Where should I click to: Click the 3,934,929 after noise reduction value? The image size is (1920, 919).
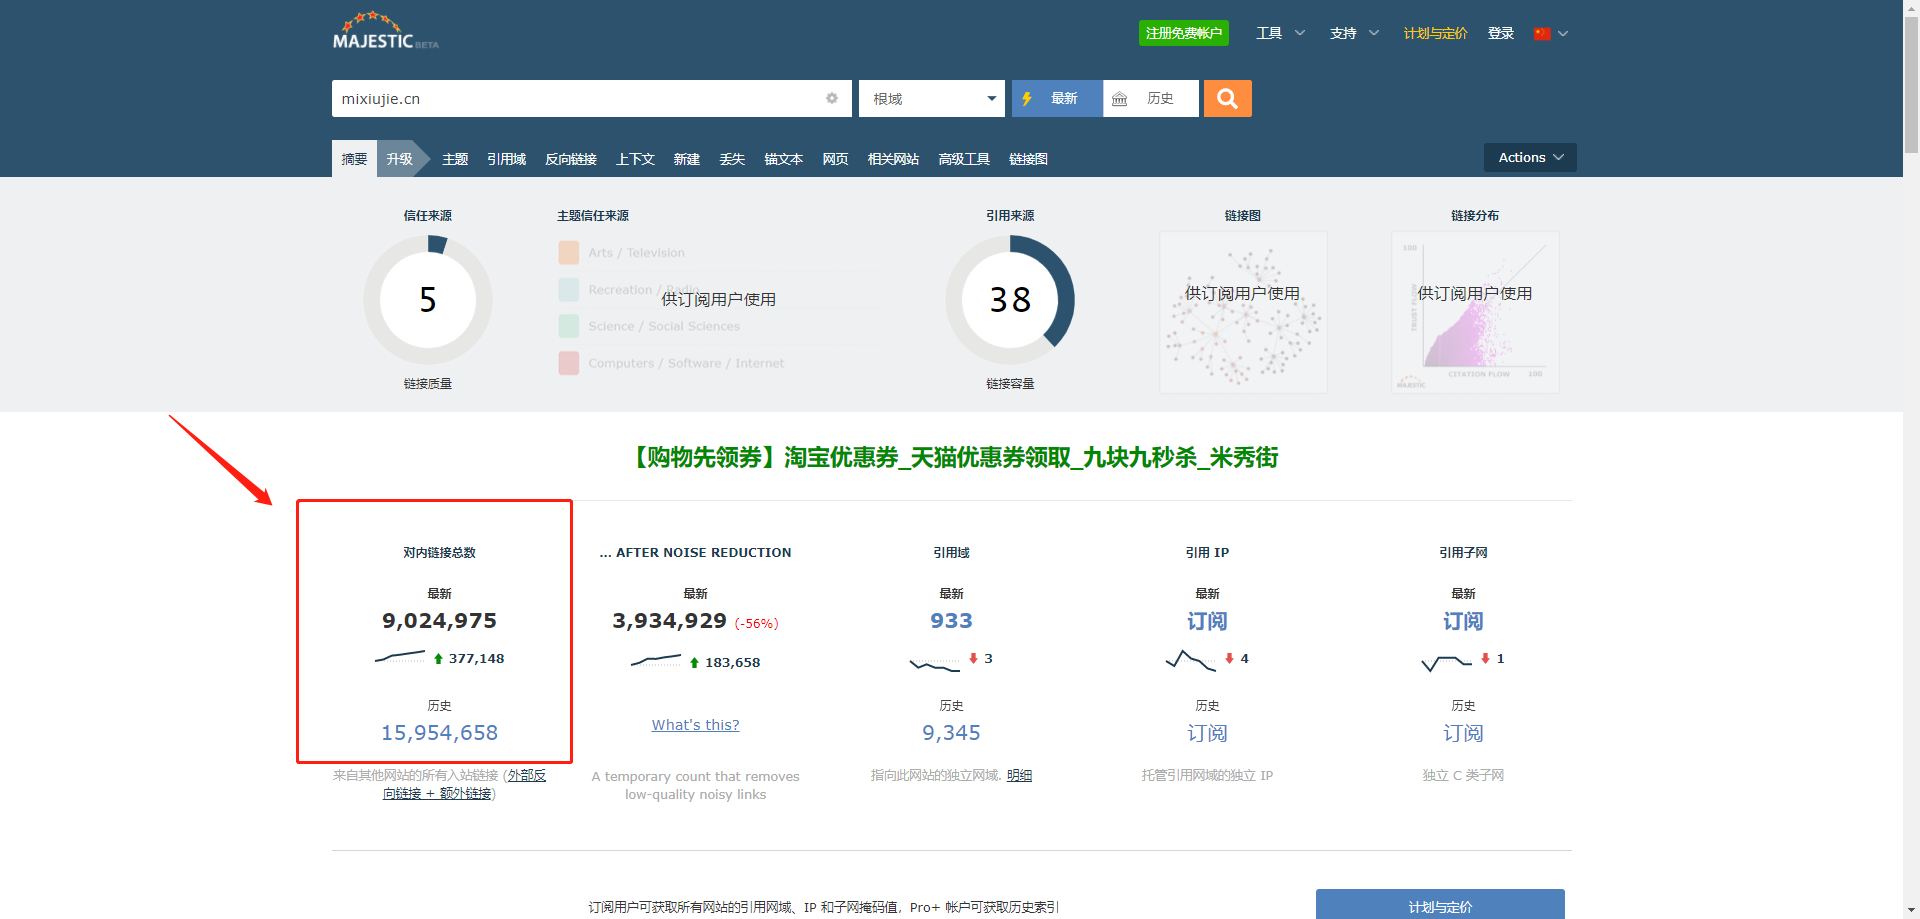(669, 621)
